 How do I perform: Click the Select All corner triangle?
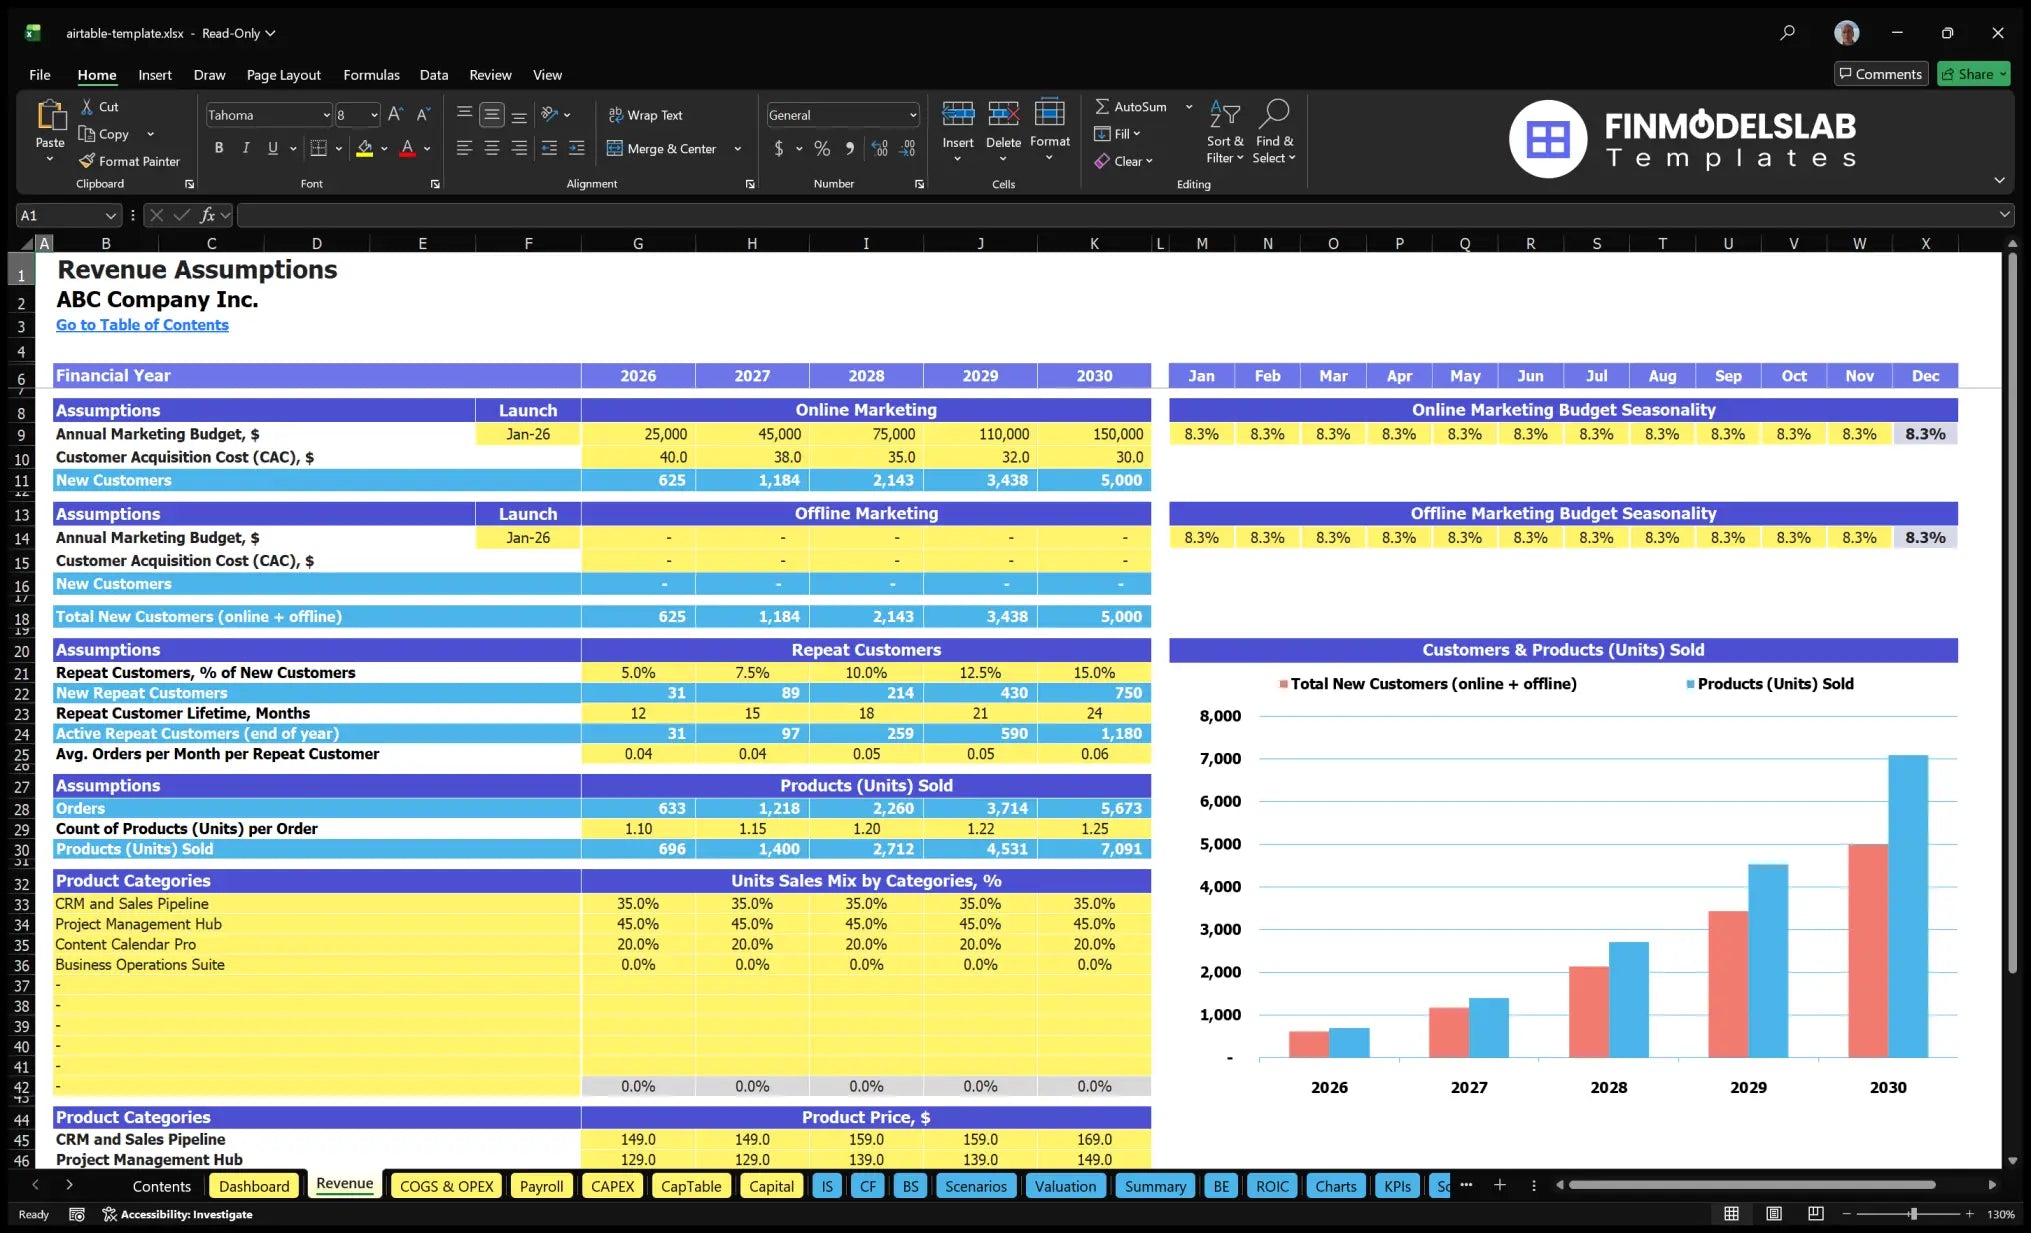point(27,243)
